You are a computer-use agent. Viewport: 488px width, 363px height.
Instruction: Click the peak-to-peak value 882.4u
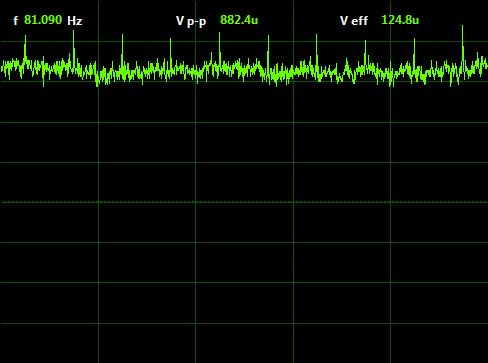[x=239, y=20]
